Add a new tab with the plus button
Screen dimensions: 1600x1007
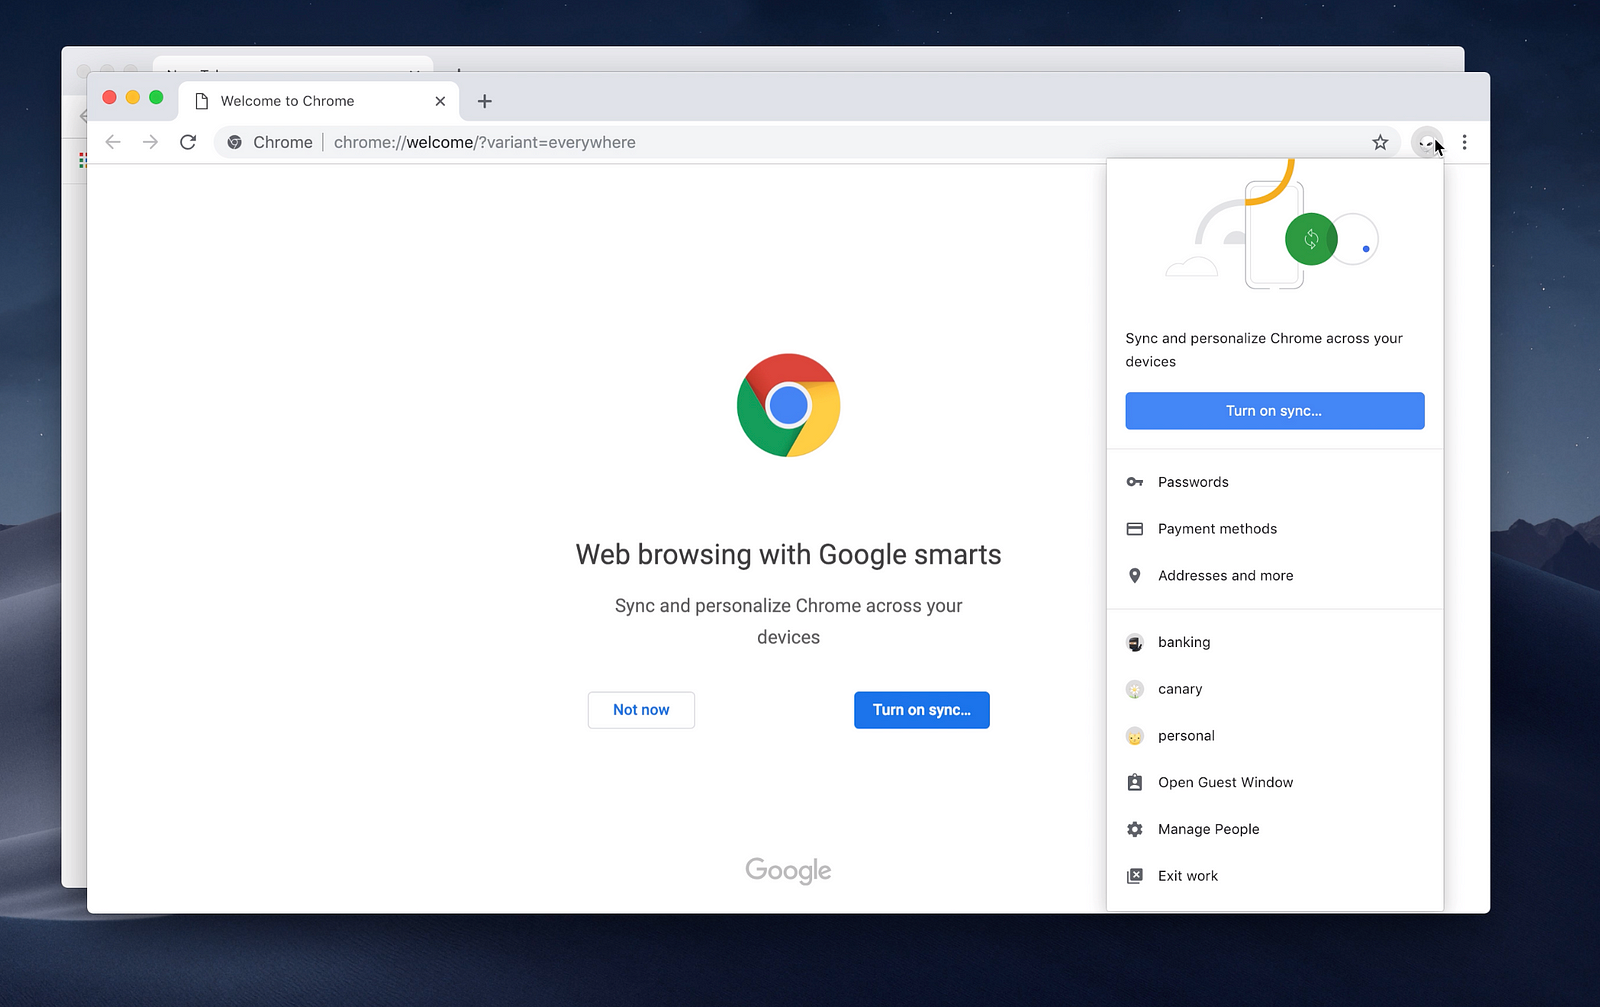[x=485, y=101]
